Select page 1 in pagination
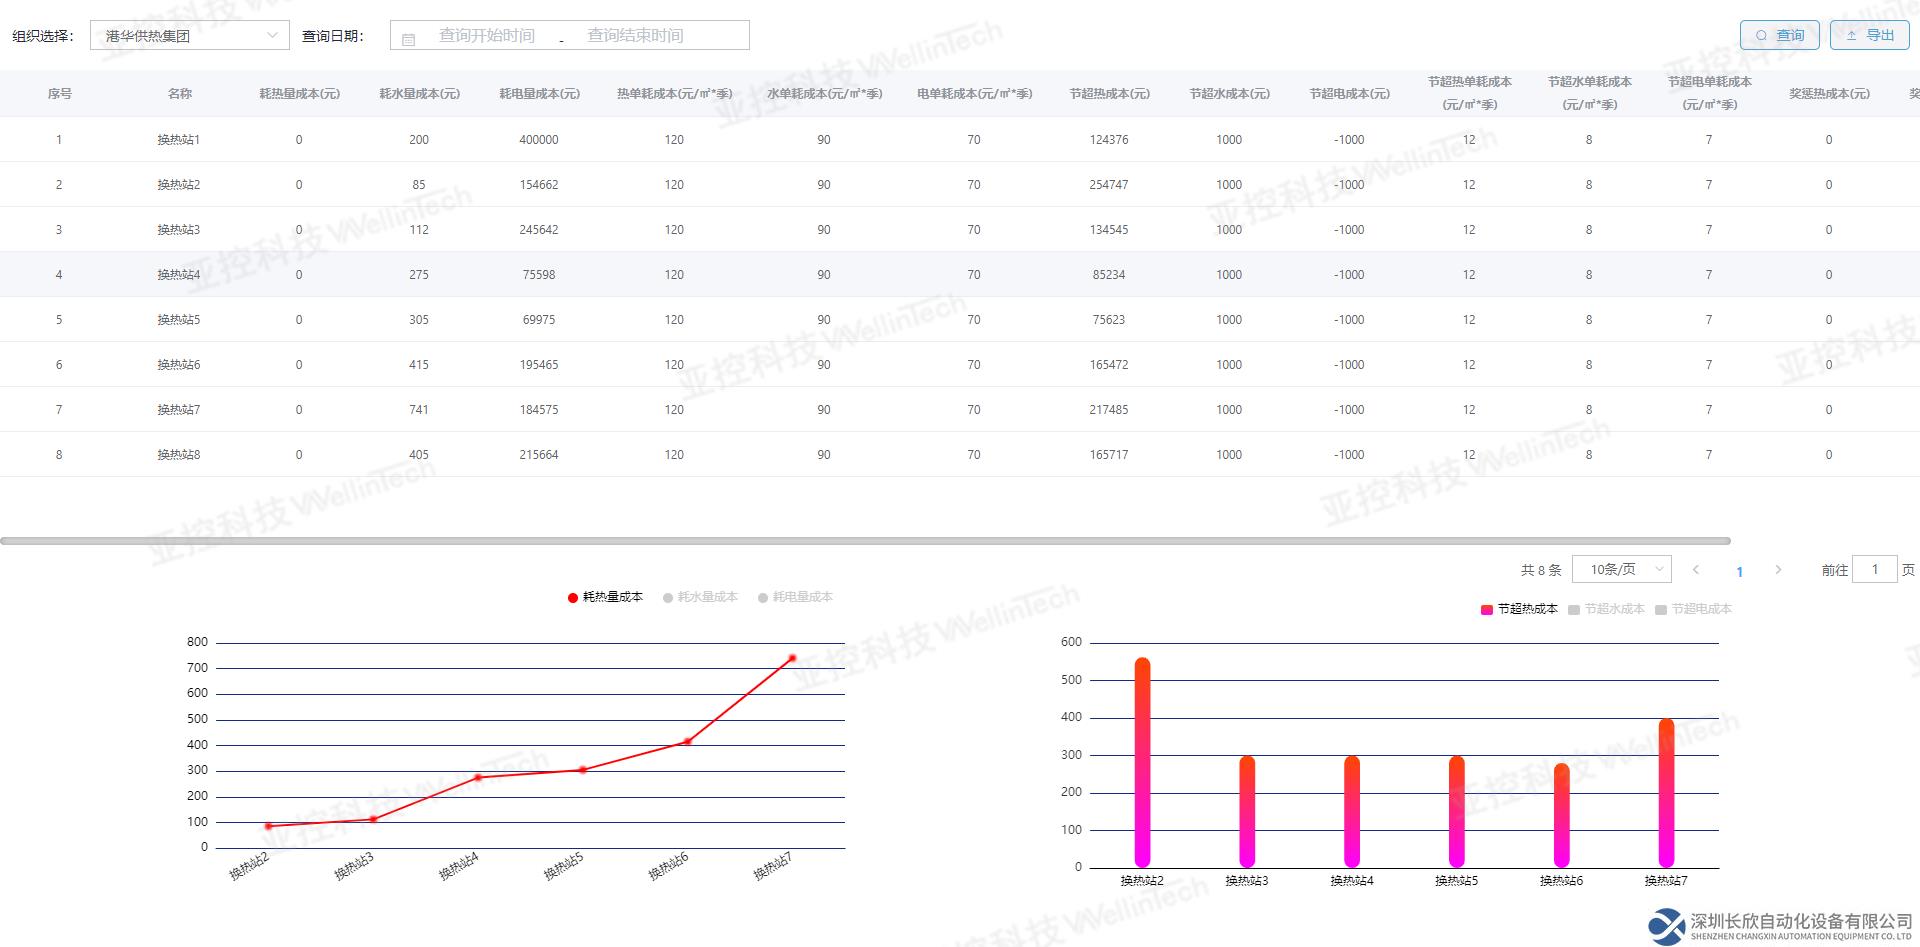 point(1739,571)
